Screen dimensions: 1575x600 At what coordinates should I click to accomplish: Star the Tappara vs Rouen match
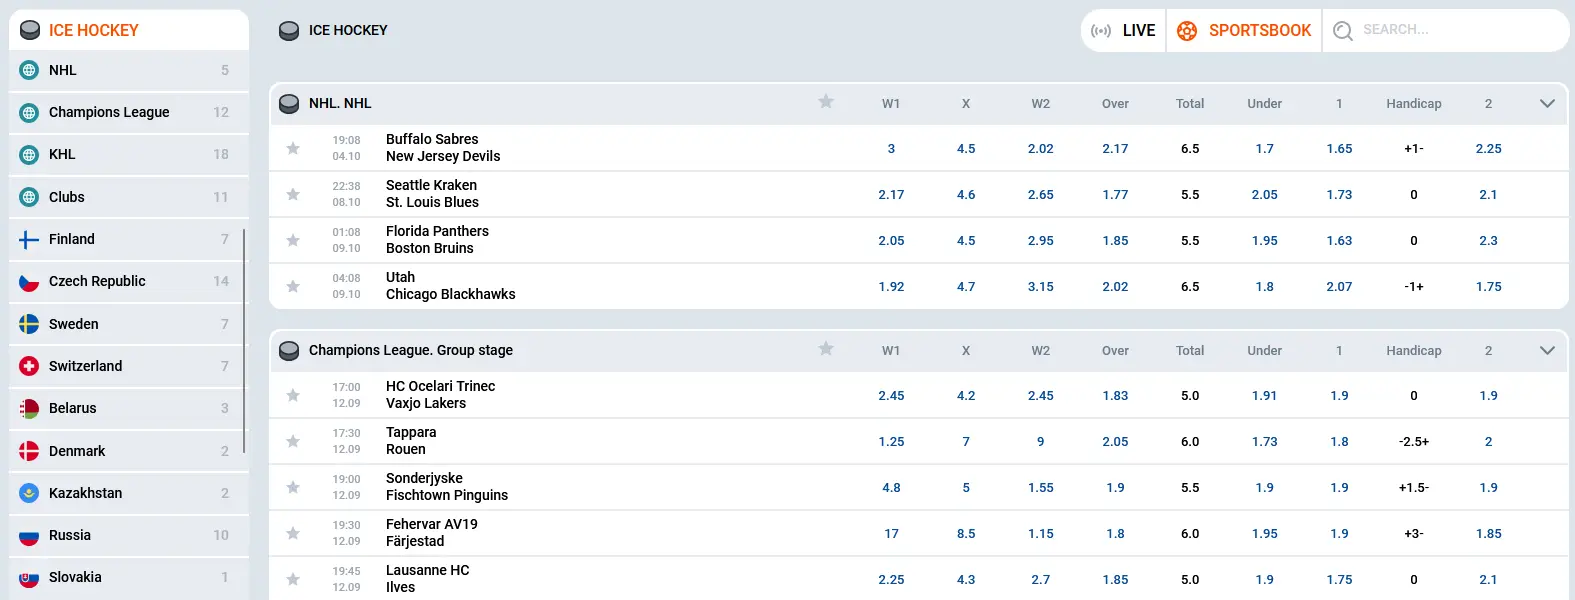point(293,441)
